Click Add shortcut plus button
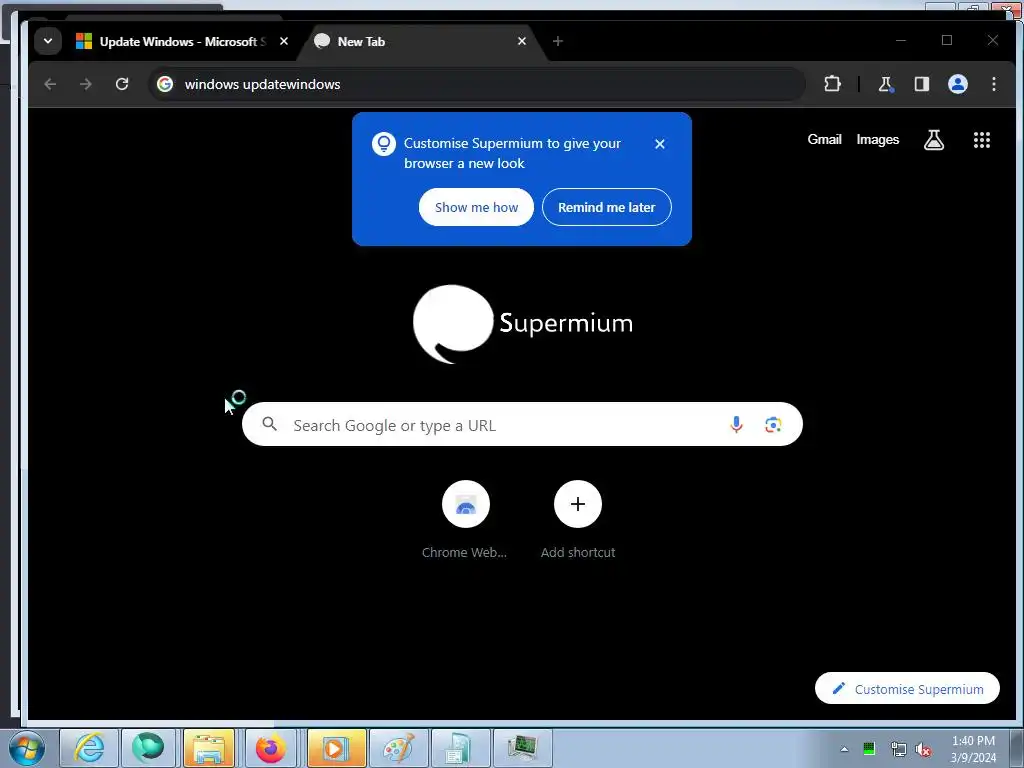This screenshot has height=768, width=1024. point(578,504)
